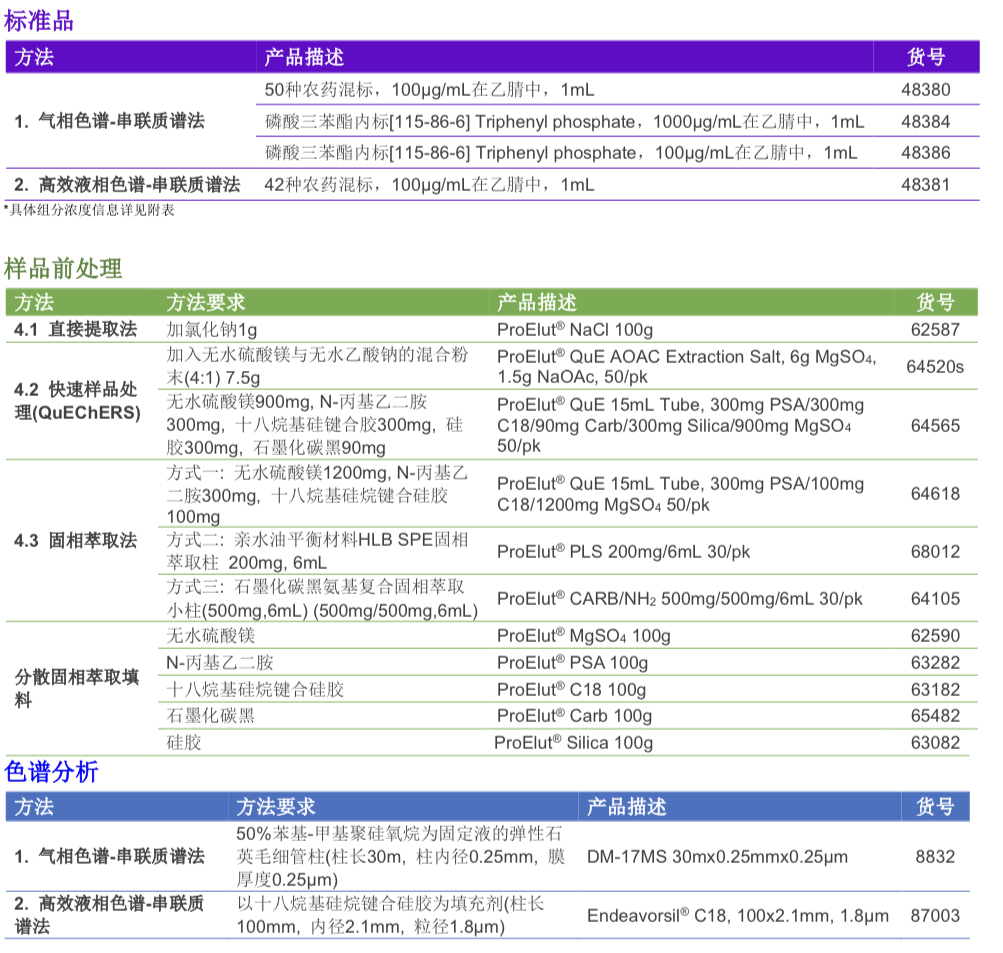Click requirement '加氯化钠1g'
The height and width of the screenshot is (953, 1003).
(x=212, y=329)
